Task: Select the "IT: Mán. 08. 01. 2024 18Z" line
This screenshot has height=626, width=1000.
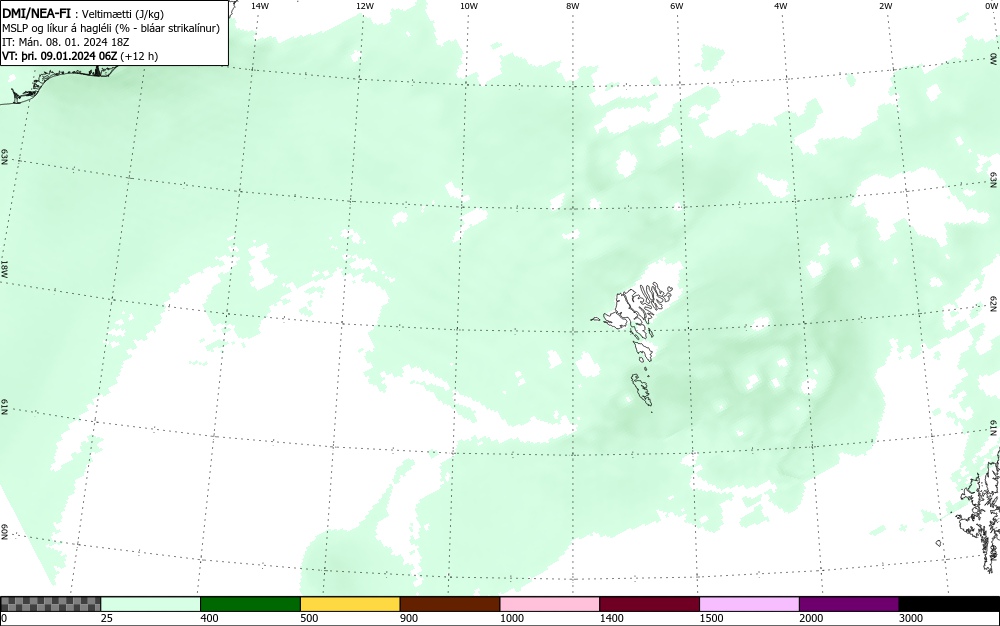Action: [x=66, y=42]
